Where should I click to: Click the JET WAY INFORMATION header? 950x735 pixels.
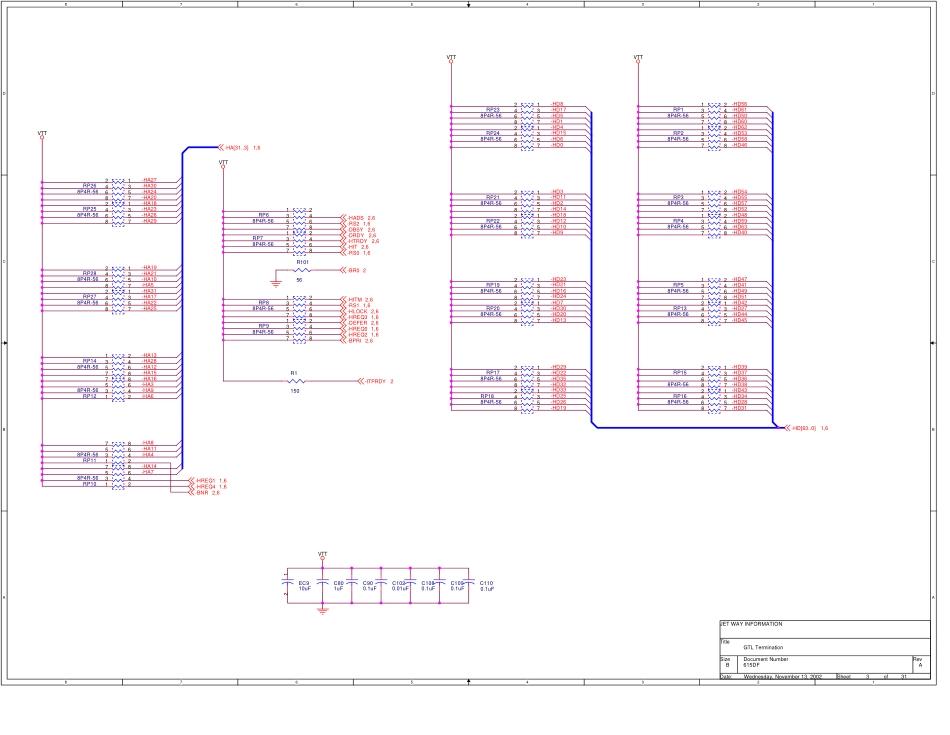point(751,624)
